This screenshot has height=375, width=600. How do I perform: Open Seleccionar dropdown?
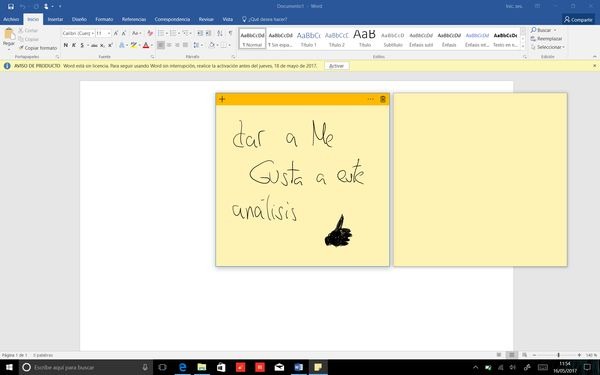(548, 47)
